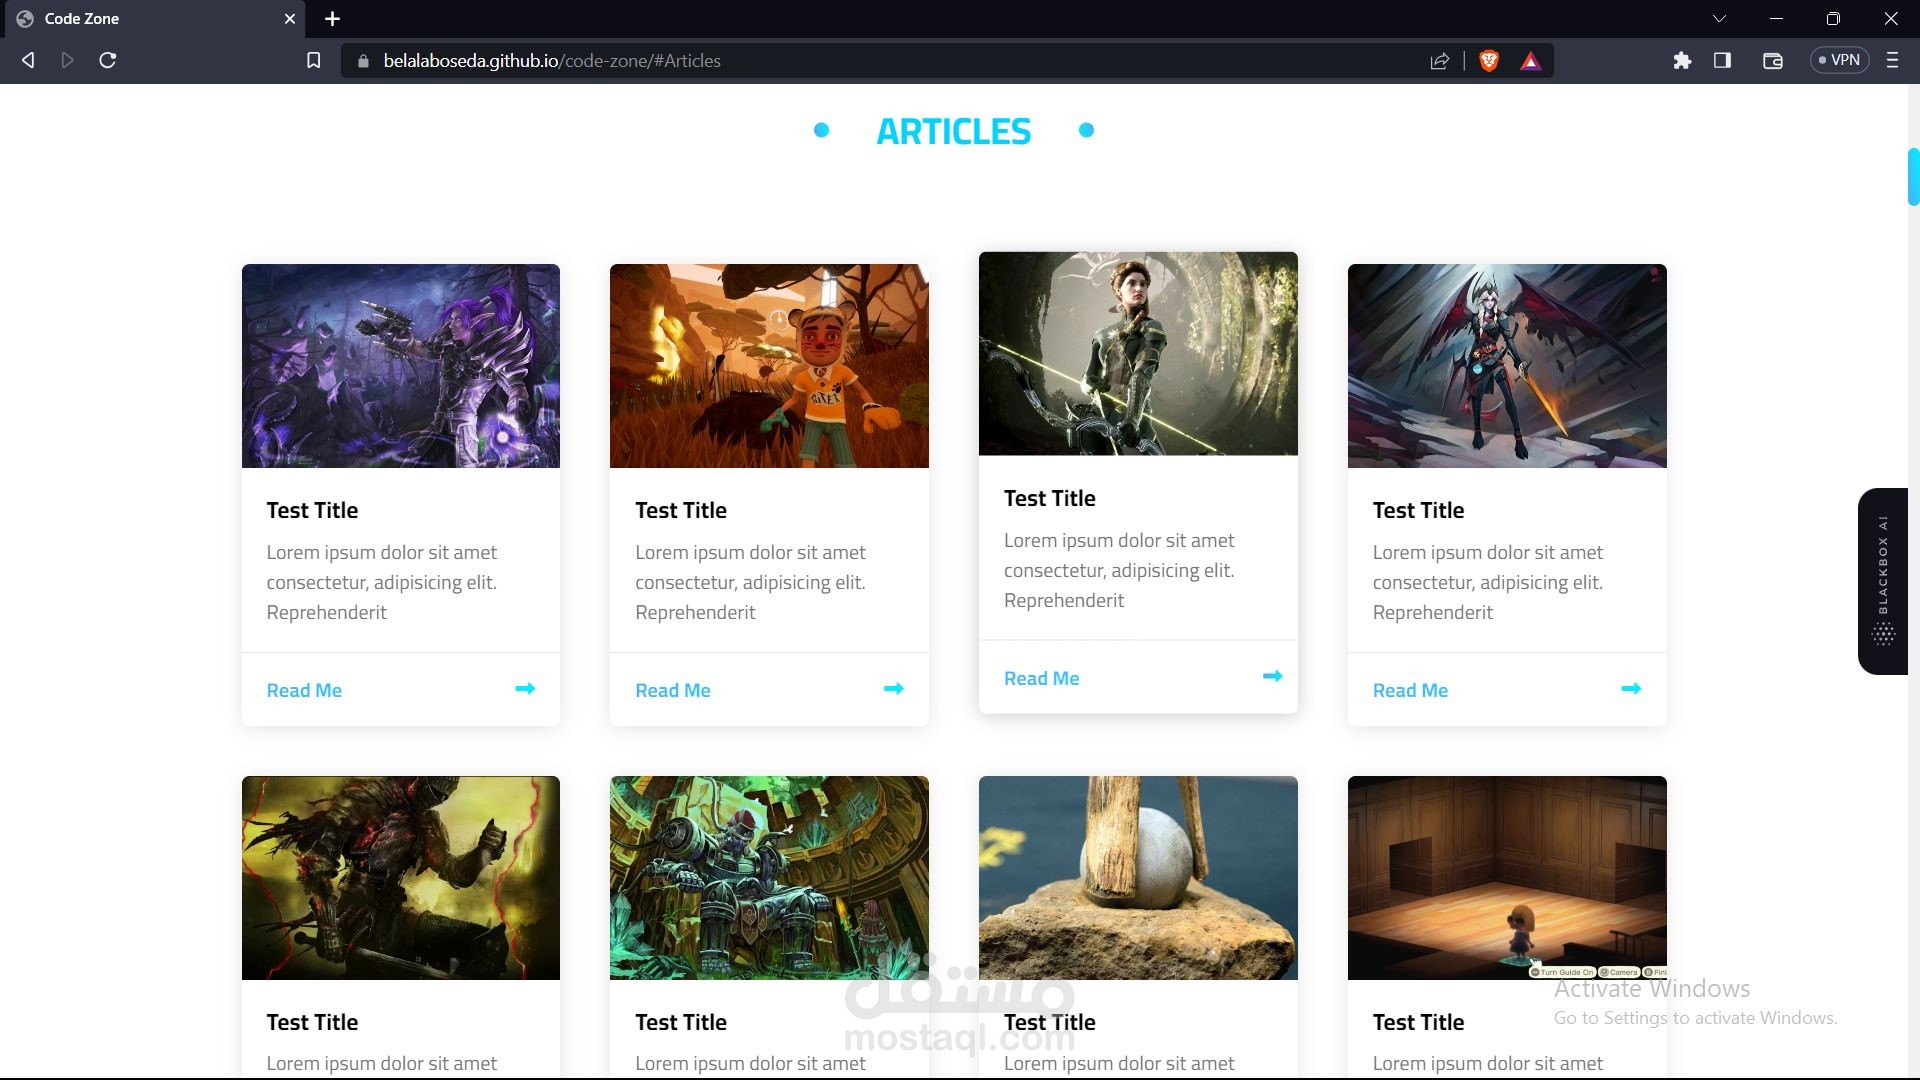Click the VPN button in toolbar
Screen dimensions: 1920x1080
click(x=1840, y=60)
